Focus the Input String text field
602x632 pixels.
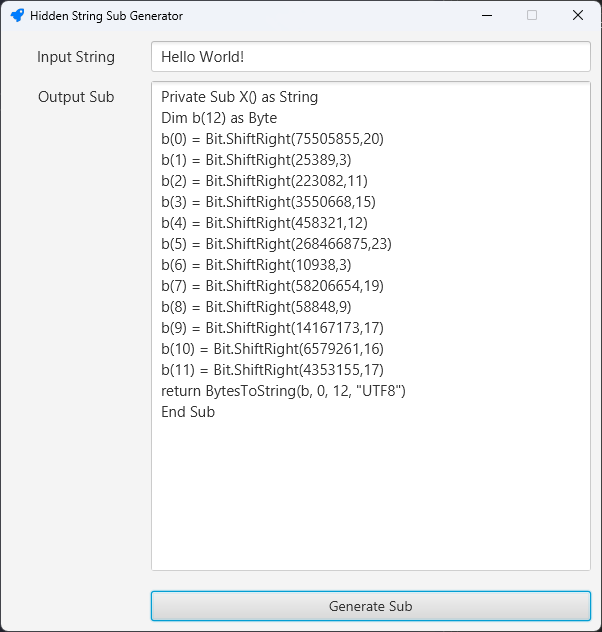[370, 57]
